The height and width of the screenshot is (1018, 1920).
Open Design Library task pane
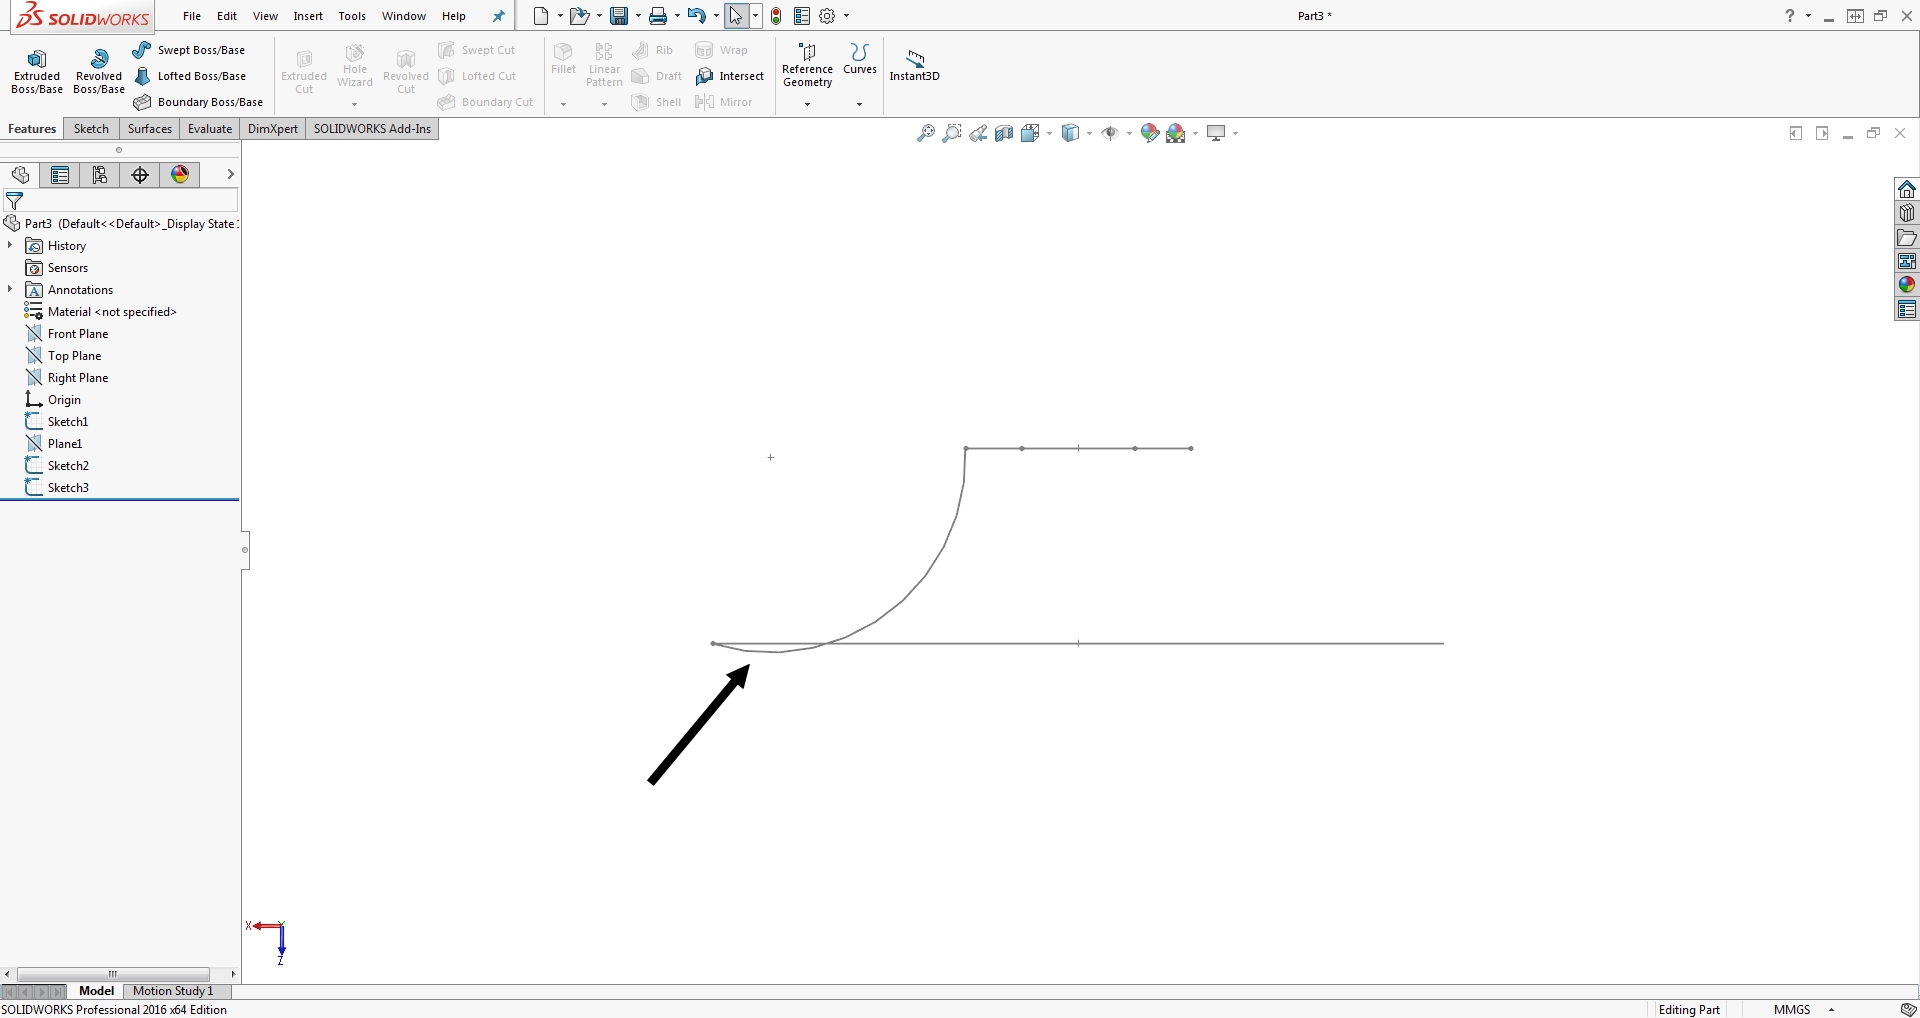(1907, 213)
